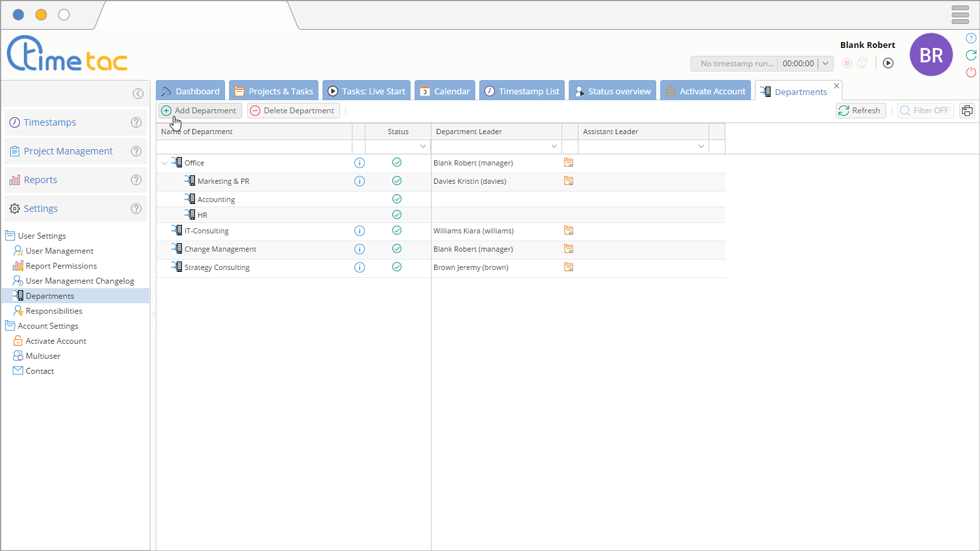Screen dimensions: 980x551
Task: Click the info icon for Office row
Action: pyautogui.click(x=359, y=163)
